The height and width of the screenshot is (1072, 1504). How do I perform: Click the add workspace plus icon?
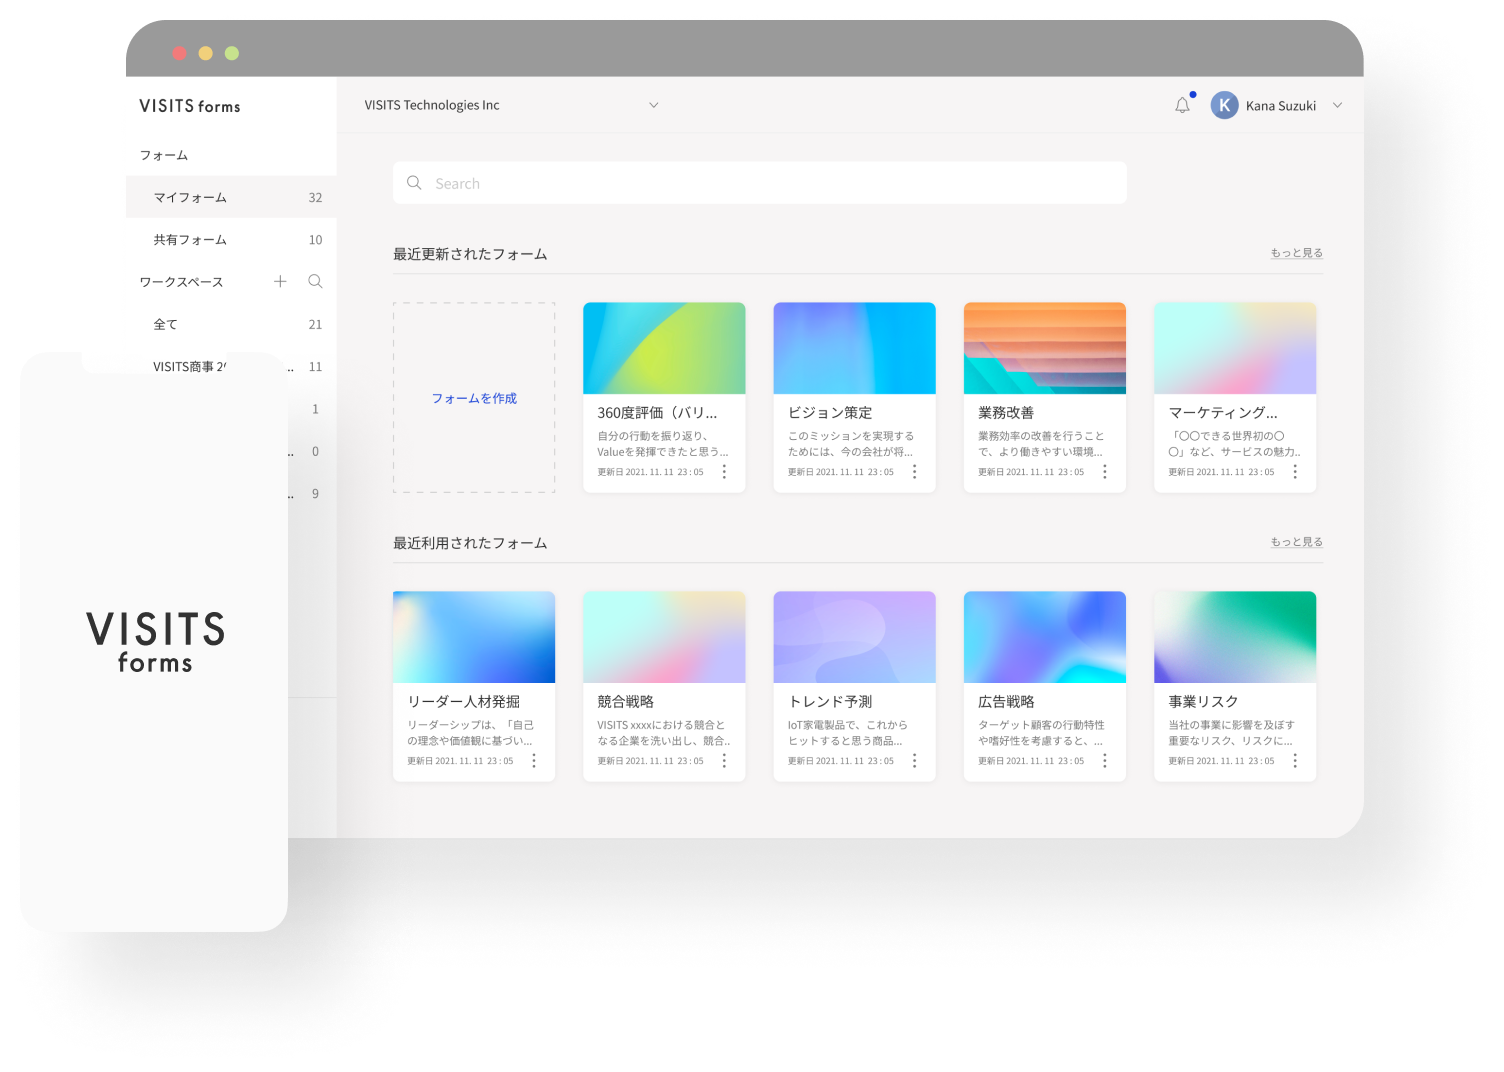(x=280, y=282)
